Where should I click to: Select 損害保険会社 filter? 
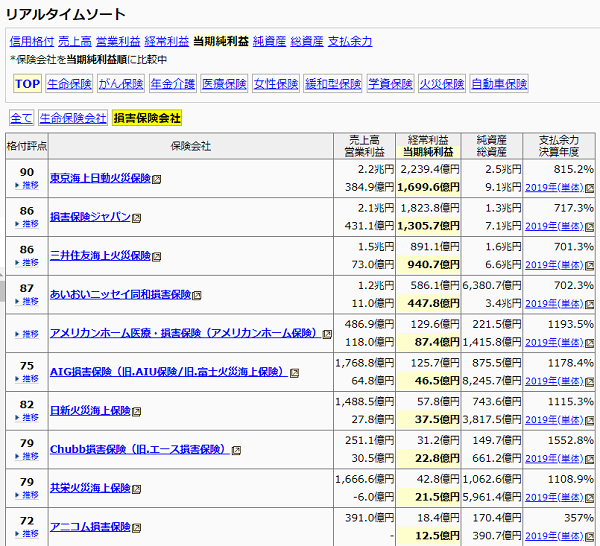[x=147, y=118]
